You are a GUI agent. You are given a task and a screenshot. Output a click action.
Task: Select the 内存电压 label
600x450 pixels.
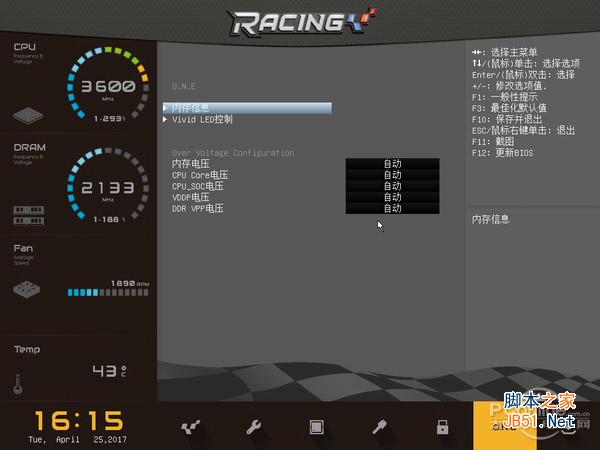coord(191,164)
